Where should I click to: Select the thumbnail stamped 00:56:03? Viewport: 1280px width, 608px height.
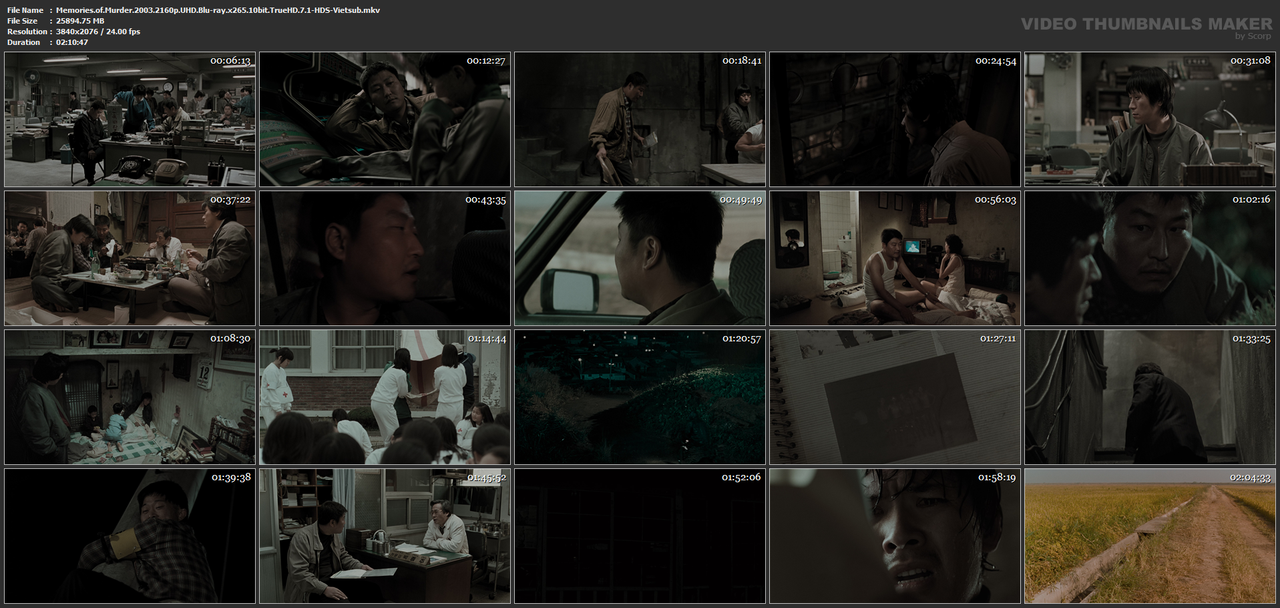pyautogui.click(x=895, y=258)
